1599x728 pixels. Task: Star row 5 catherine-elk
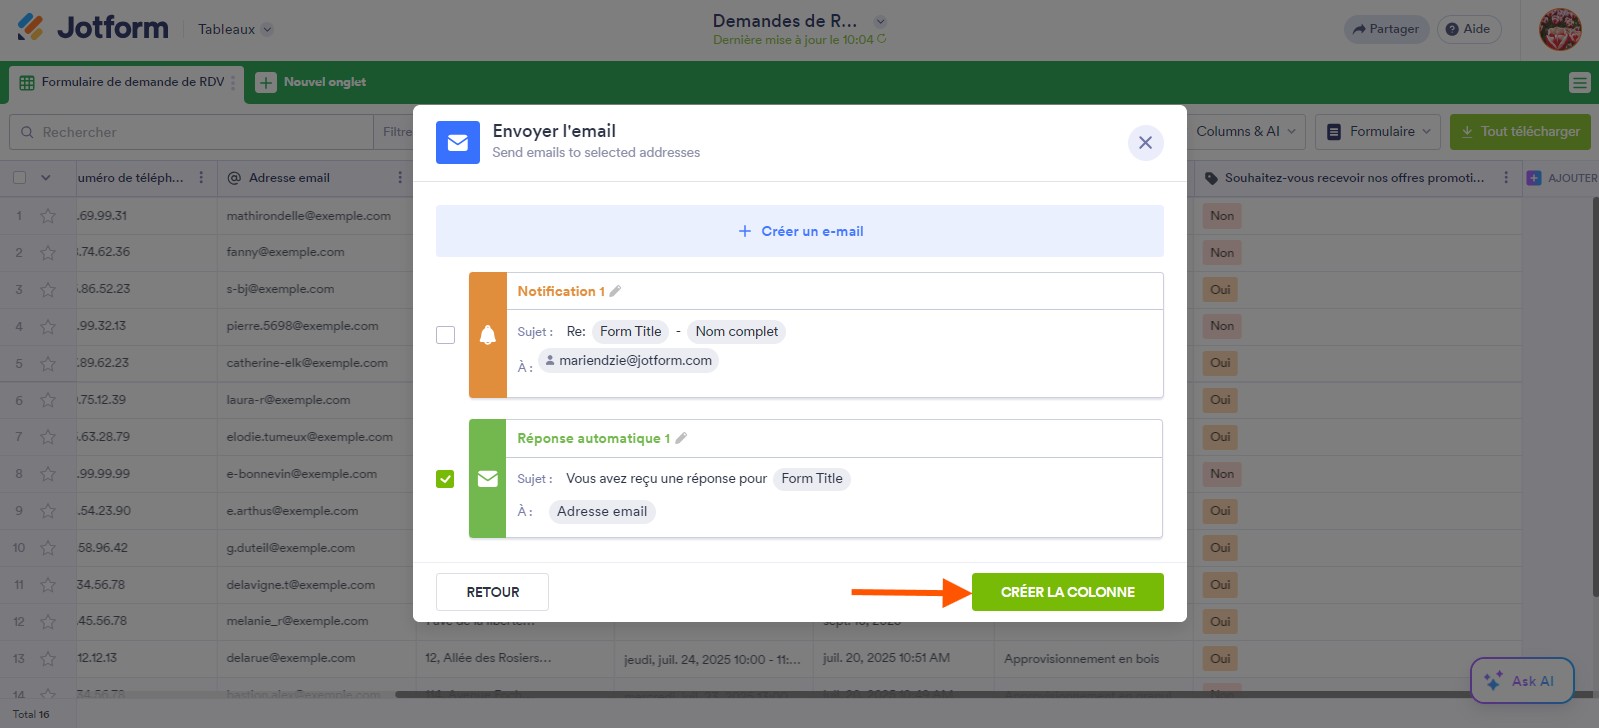(48, 364)
